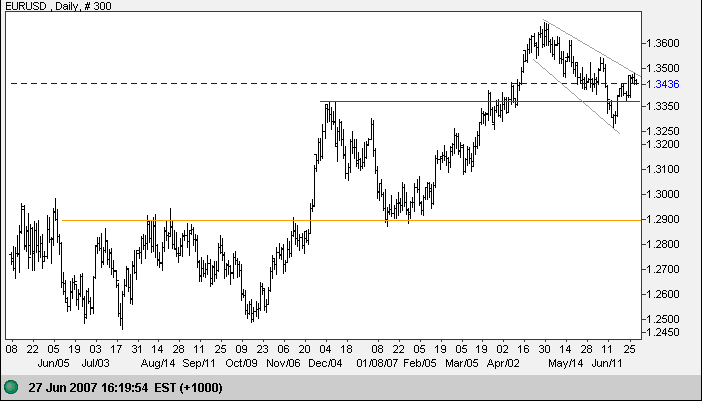Viewport: 702px width, 401px height.
Task: Click the green status indicator circle
Action: click(11, 387)
